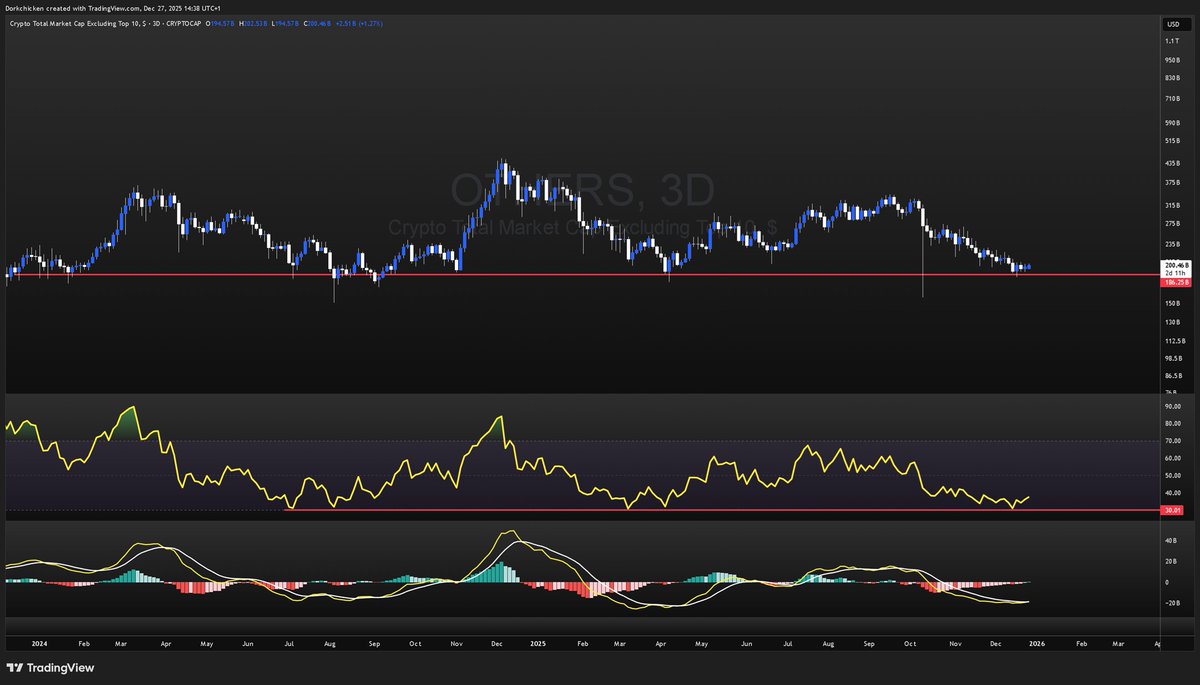Screen dimensions: 1200x685
Task: Click the Dorkchicken TradingView.com attribution text
Action: 112,7
